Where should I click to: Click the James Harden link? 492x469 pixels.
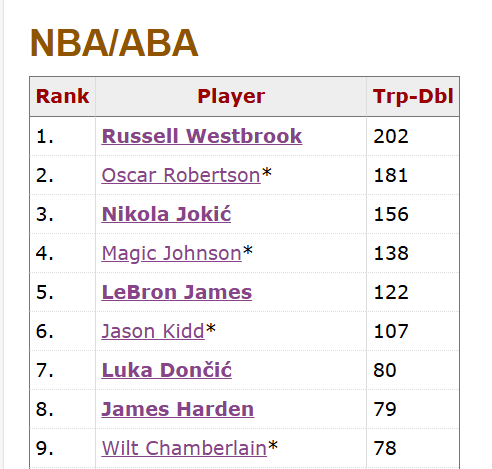pyautogui.click(x=178, y=409)
